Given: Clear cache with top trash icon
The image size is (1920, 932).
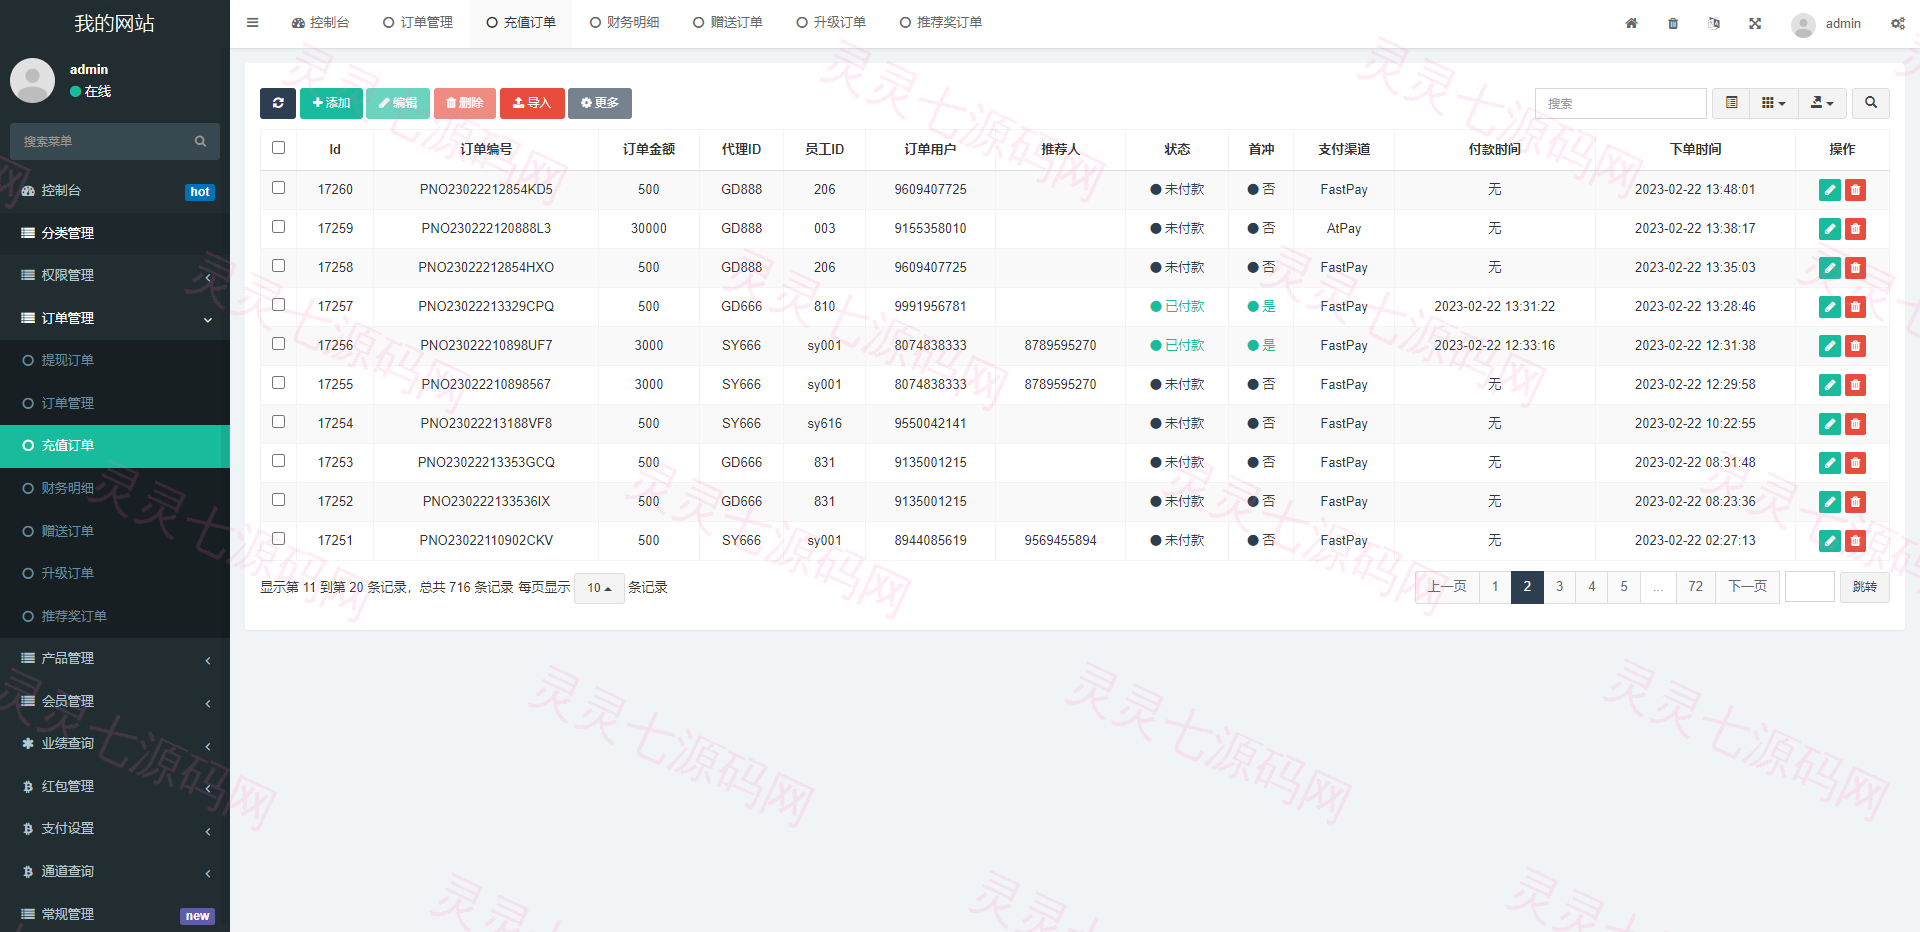Looking at the screenshot, I should (1673, 23).
